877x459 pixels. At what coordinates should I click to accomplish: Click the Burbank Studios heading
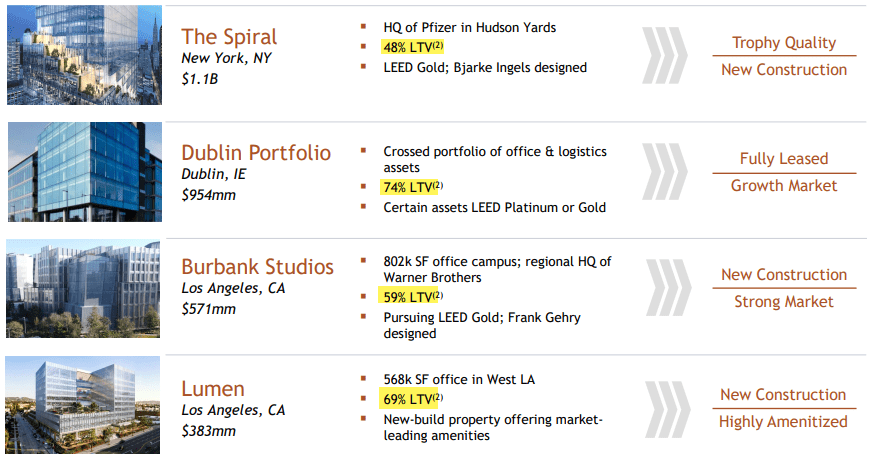[x=257, y=267]
